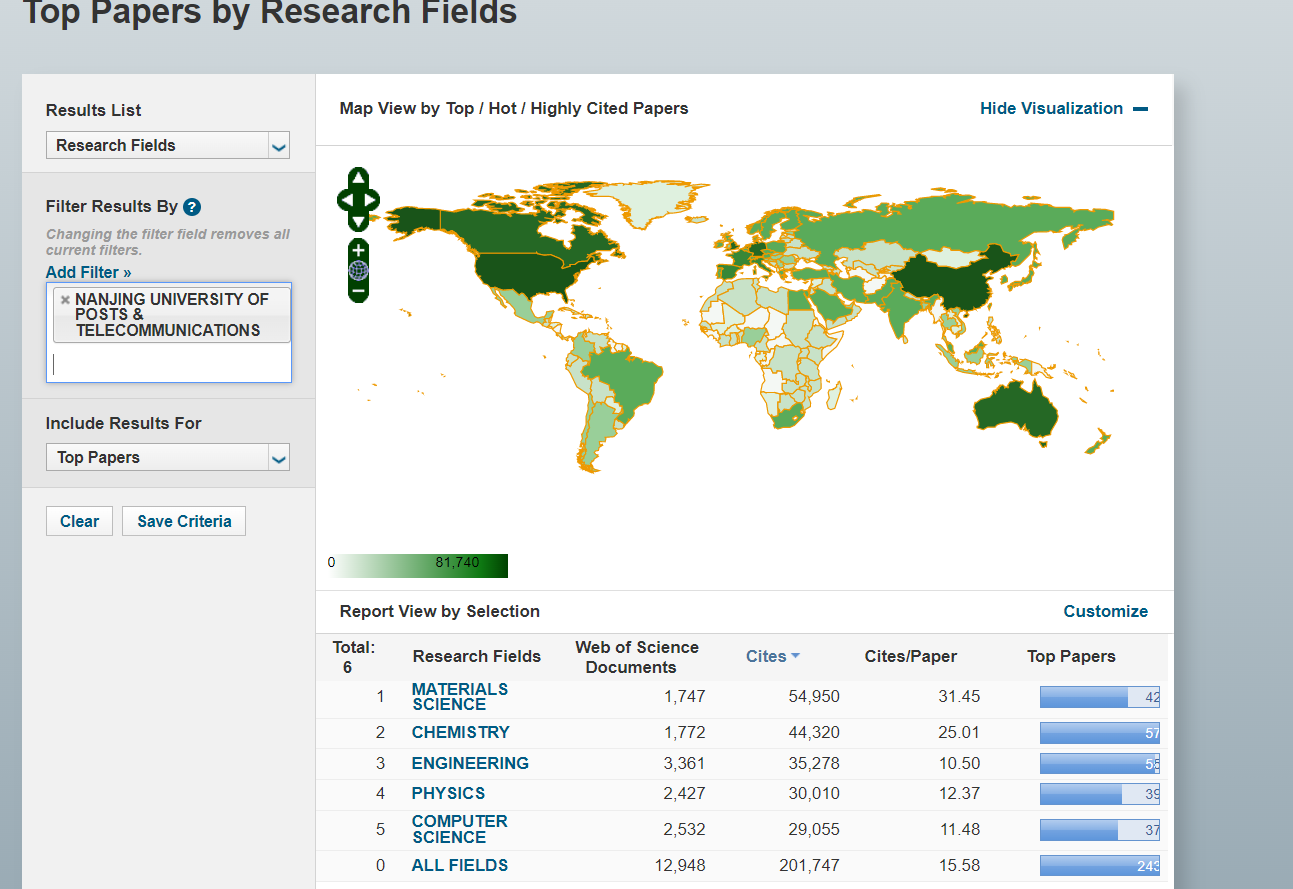Pan the map down with the arrow

click(x=359, y=222)
